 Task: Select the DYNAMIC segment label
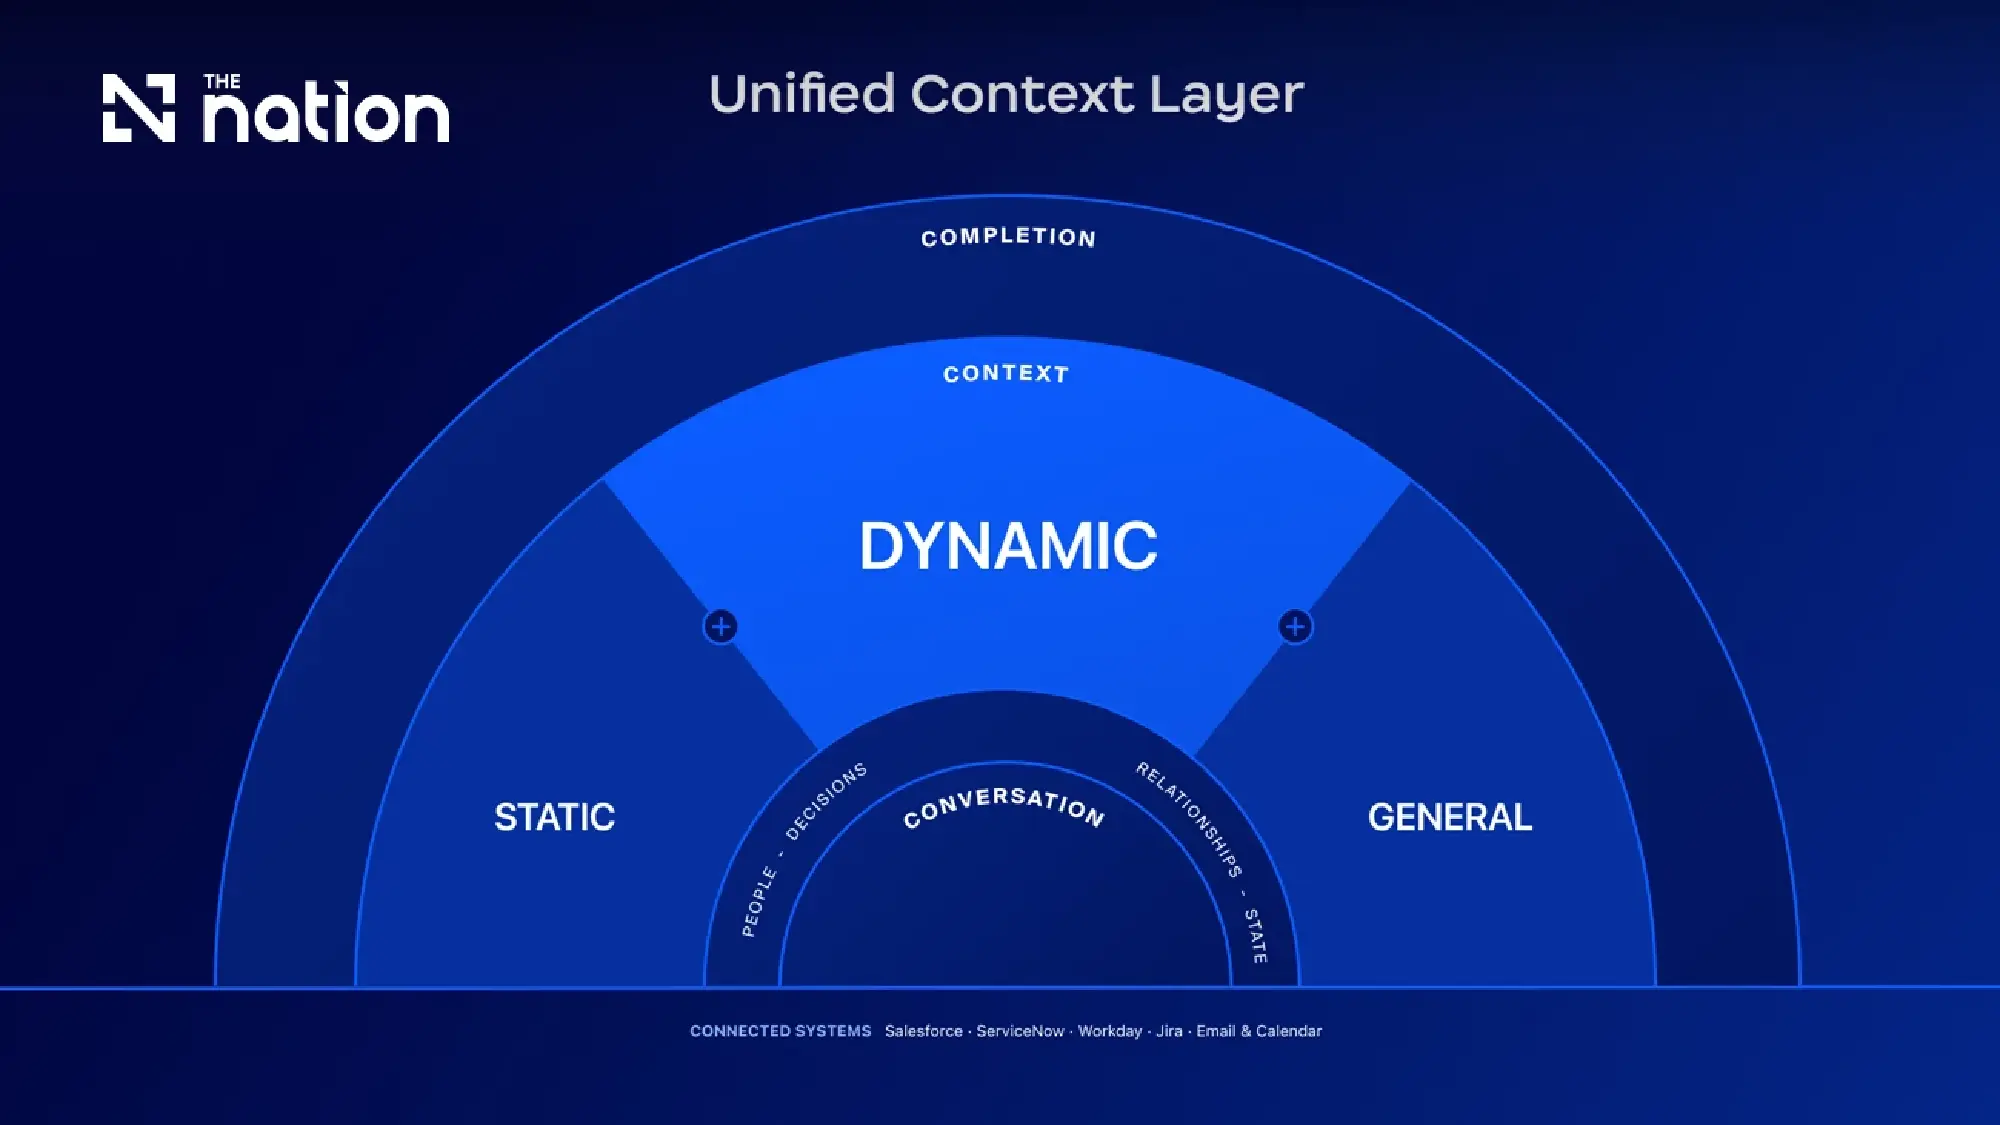click(x=1008, y=546)
